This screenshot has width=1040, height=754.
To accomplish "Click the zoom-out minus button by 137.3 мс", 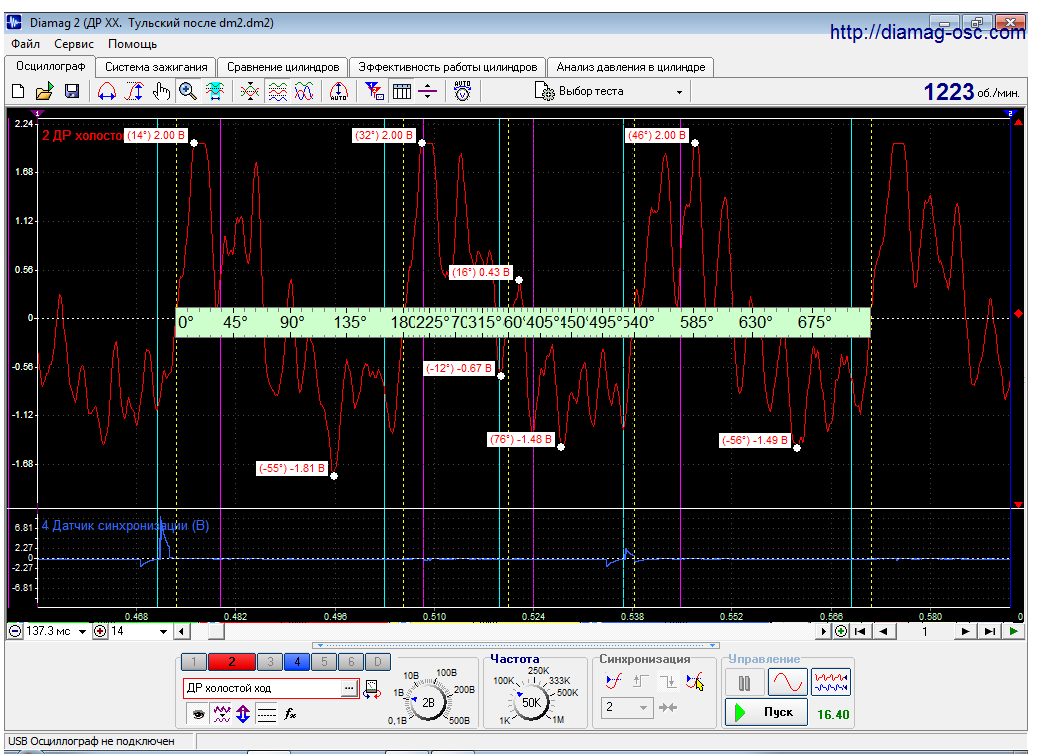I will coord(15,631).
